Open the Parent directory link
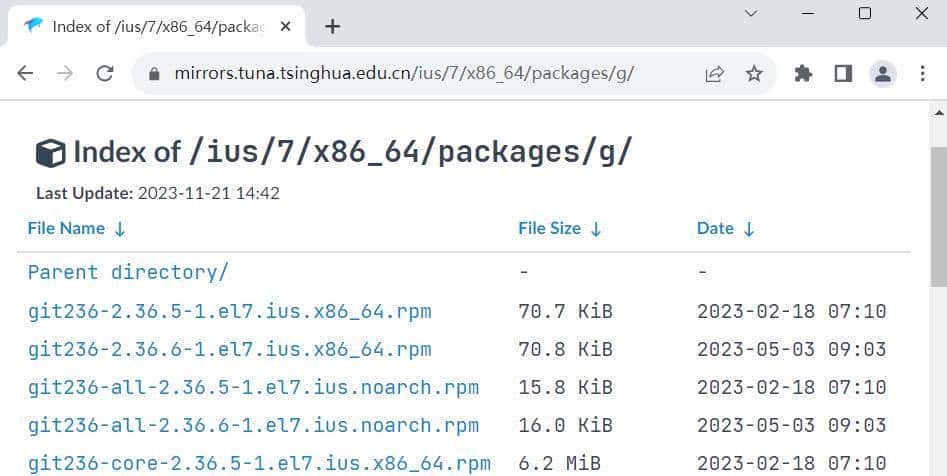947x476 pixels. [128, 272]
